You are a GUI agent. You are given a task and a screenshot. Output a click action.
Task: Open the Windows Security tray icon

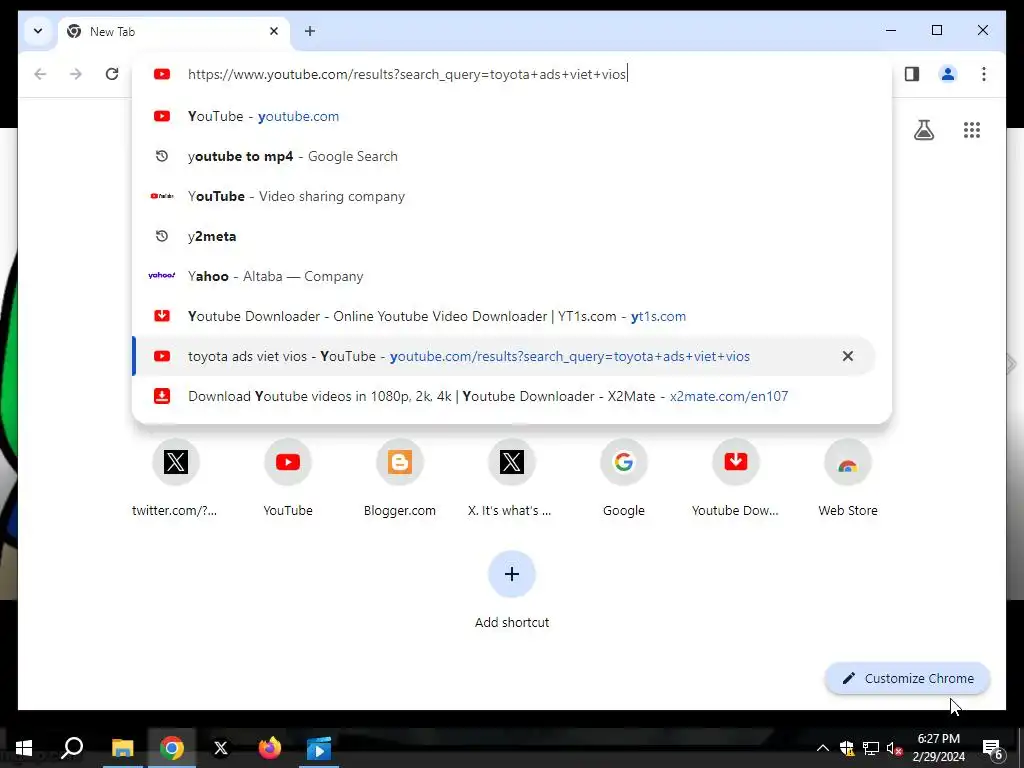point(847,748)
